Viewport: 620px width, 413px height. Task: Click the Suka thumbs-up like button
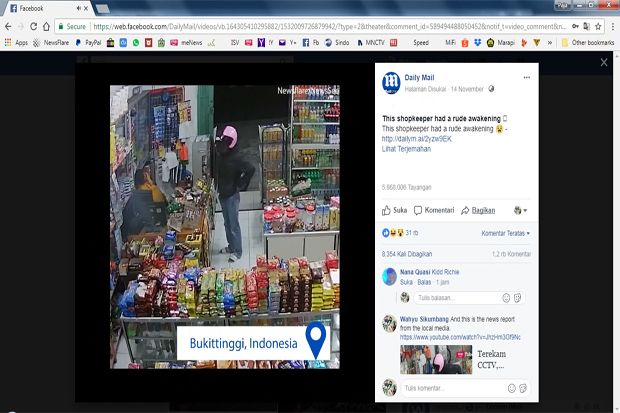pyautogui.click(x=394, y=210)
